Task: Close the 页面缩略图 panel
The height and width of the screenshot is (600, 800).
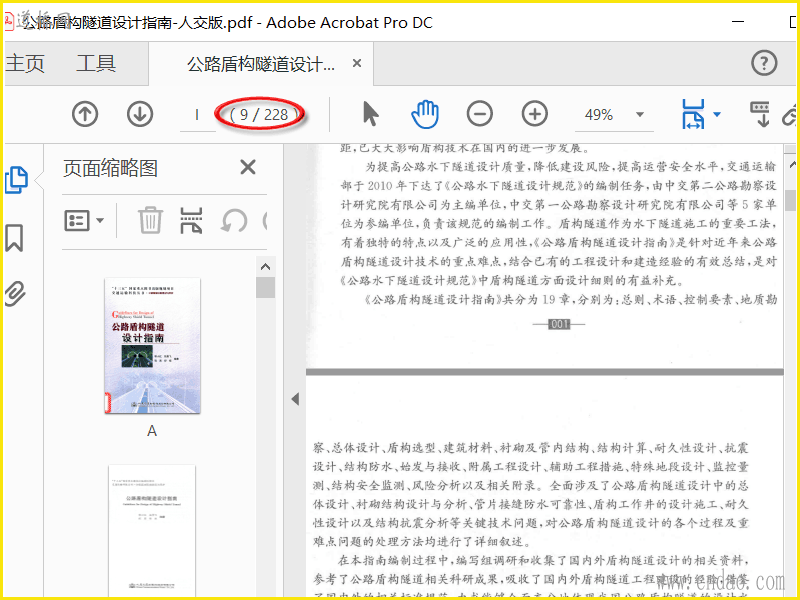Action: pyautogui.click(x=248, y=167)
